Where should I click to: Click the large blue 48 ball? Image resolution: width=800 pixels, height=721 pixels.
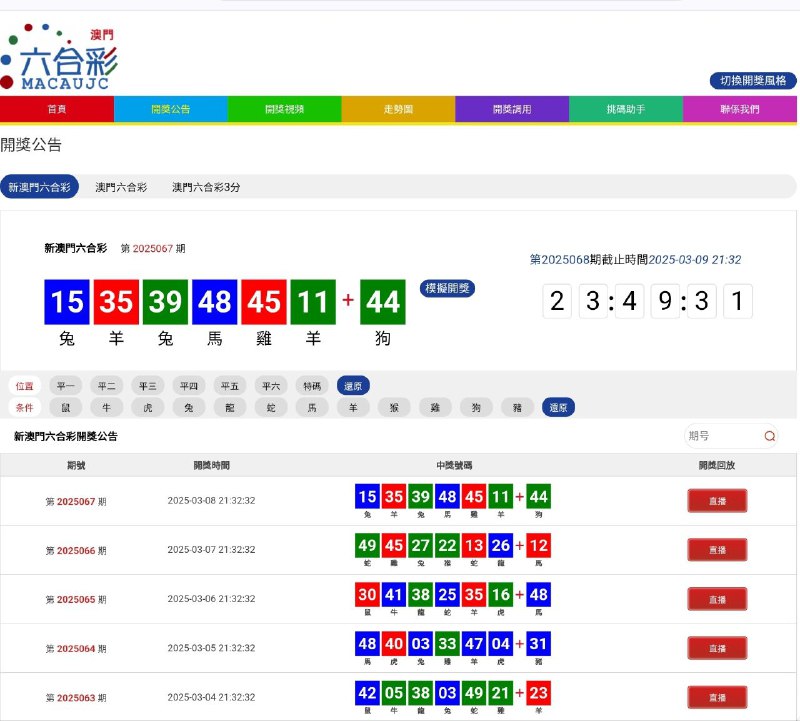215,302
